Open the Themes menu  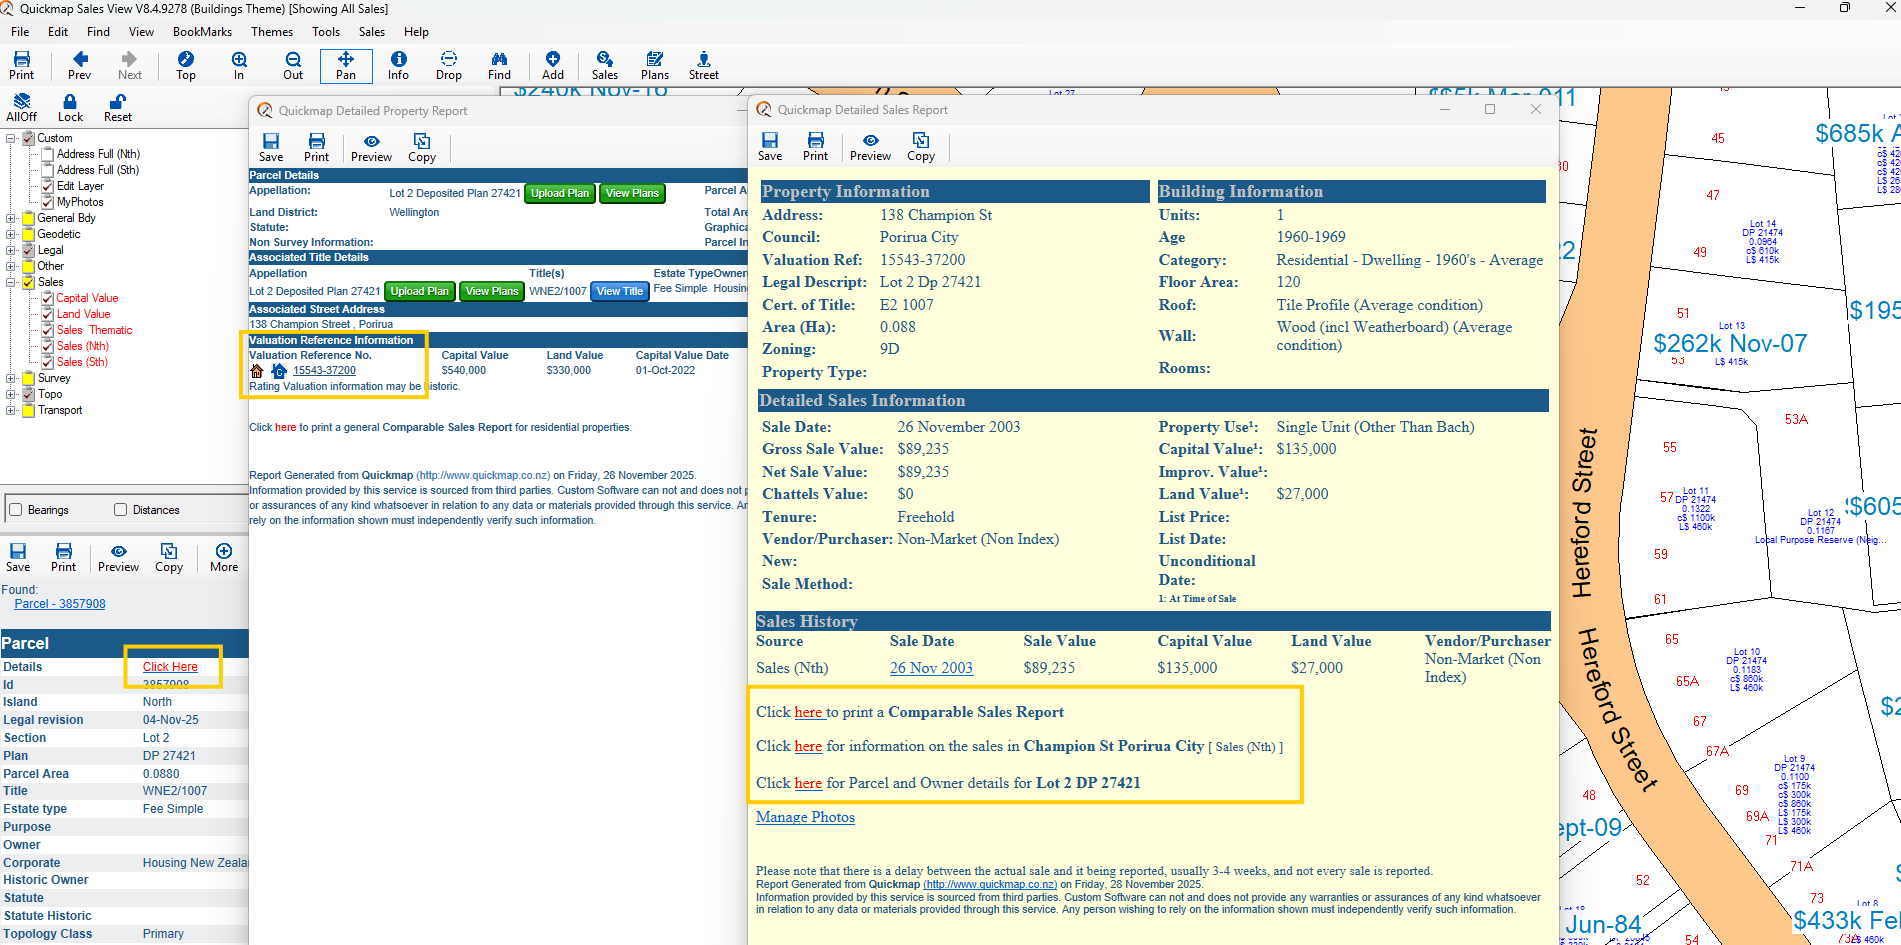[271, 32]
